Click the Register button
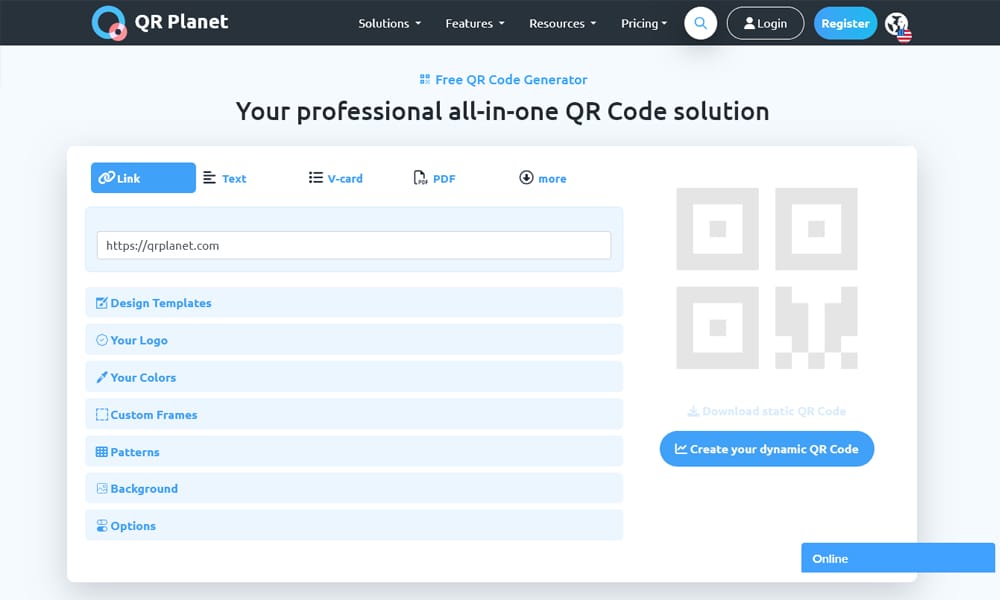Image resolution: width=1000 pixels, height=600 pixels. click(x=845, y=21)
